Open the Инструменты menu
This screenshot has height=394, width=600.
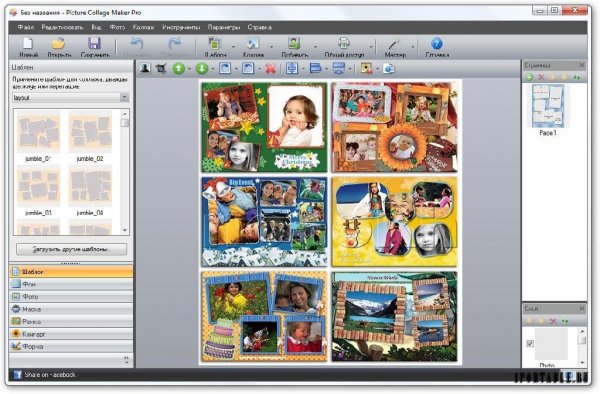[x=181, y=27]
